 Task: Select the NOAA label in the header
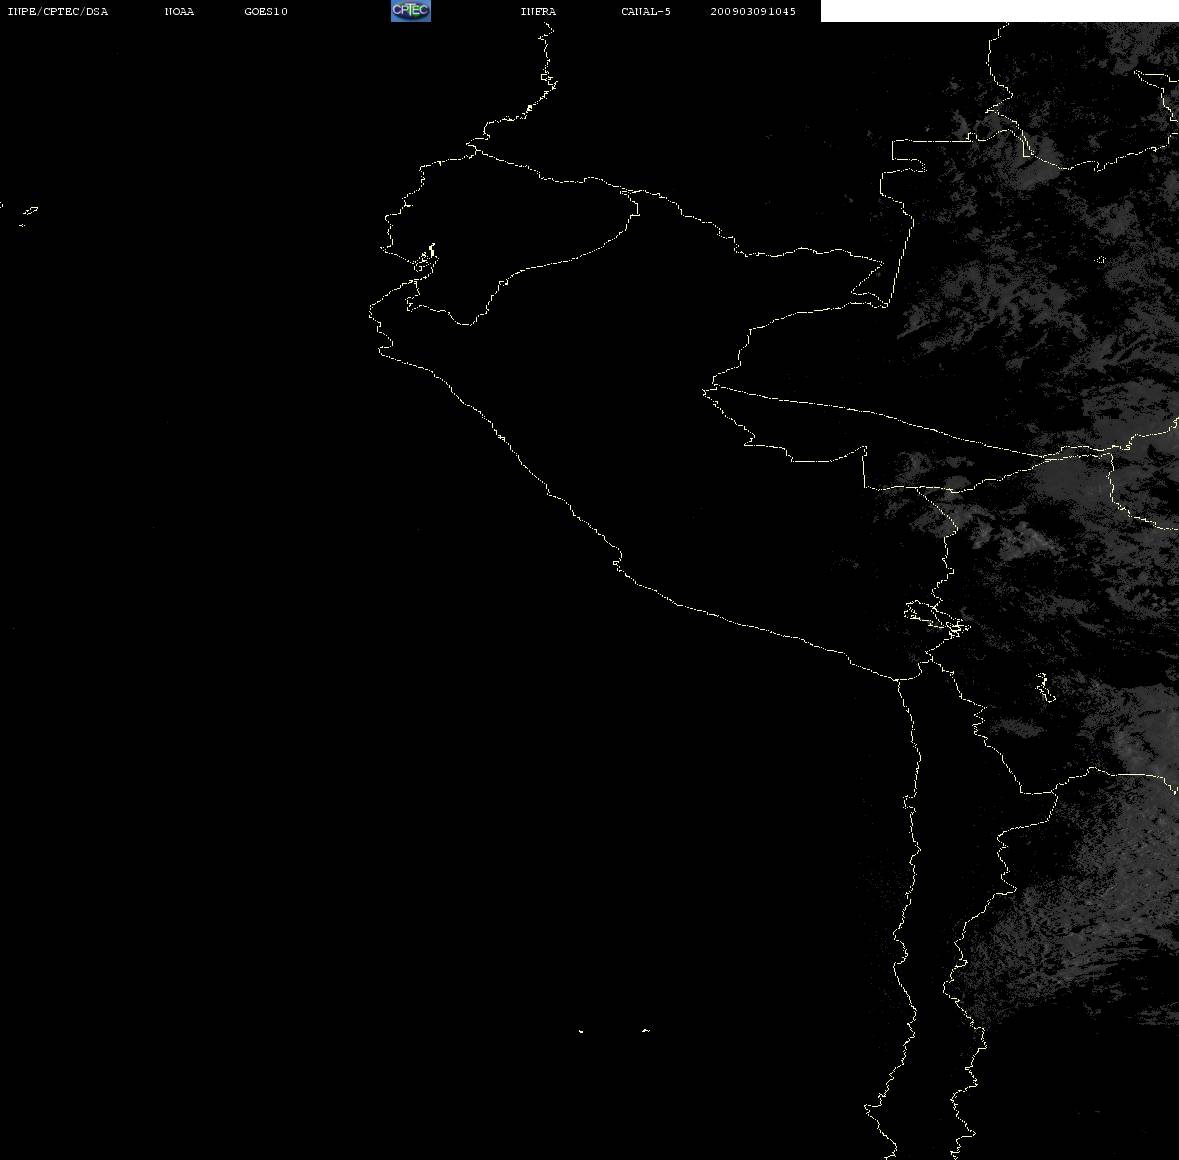click(179, 11)
